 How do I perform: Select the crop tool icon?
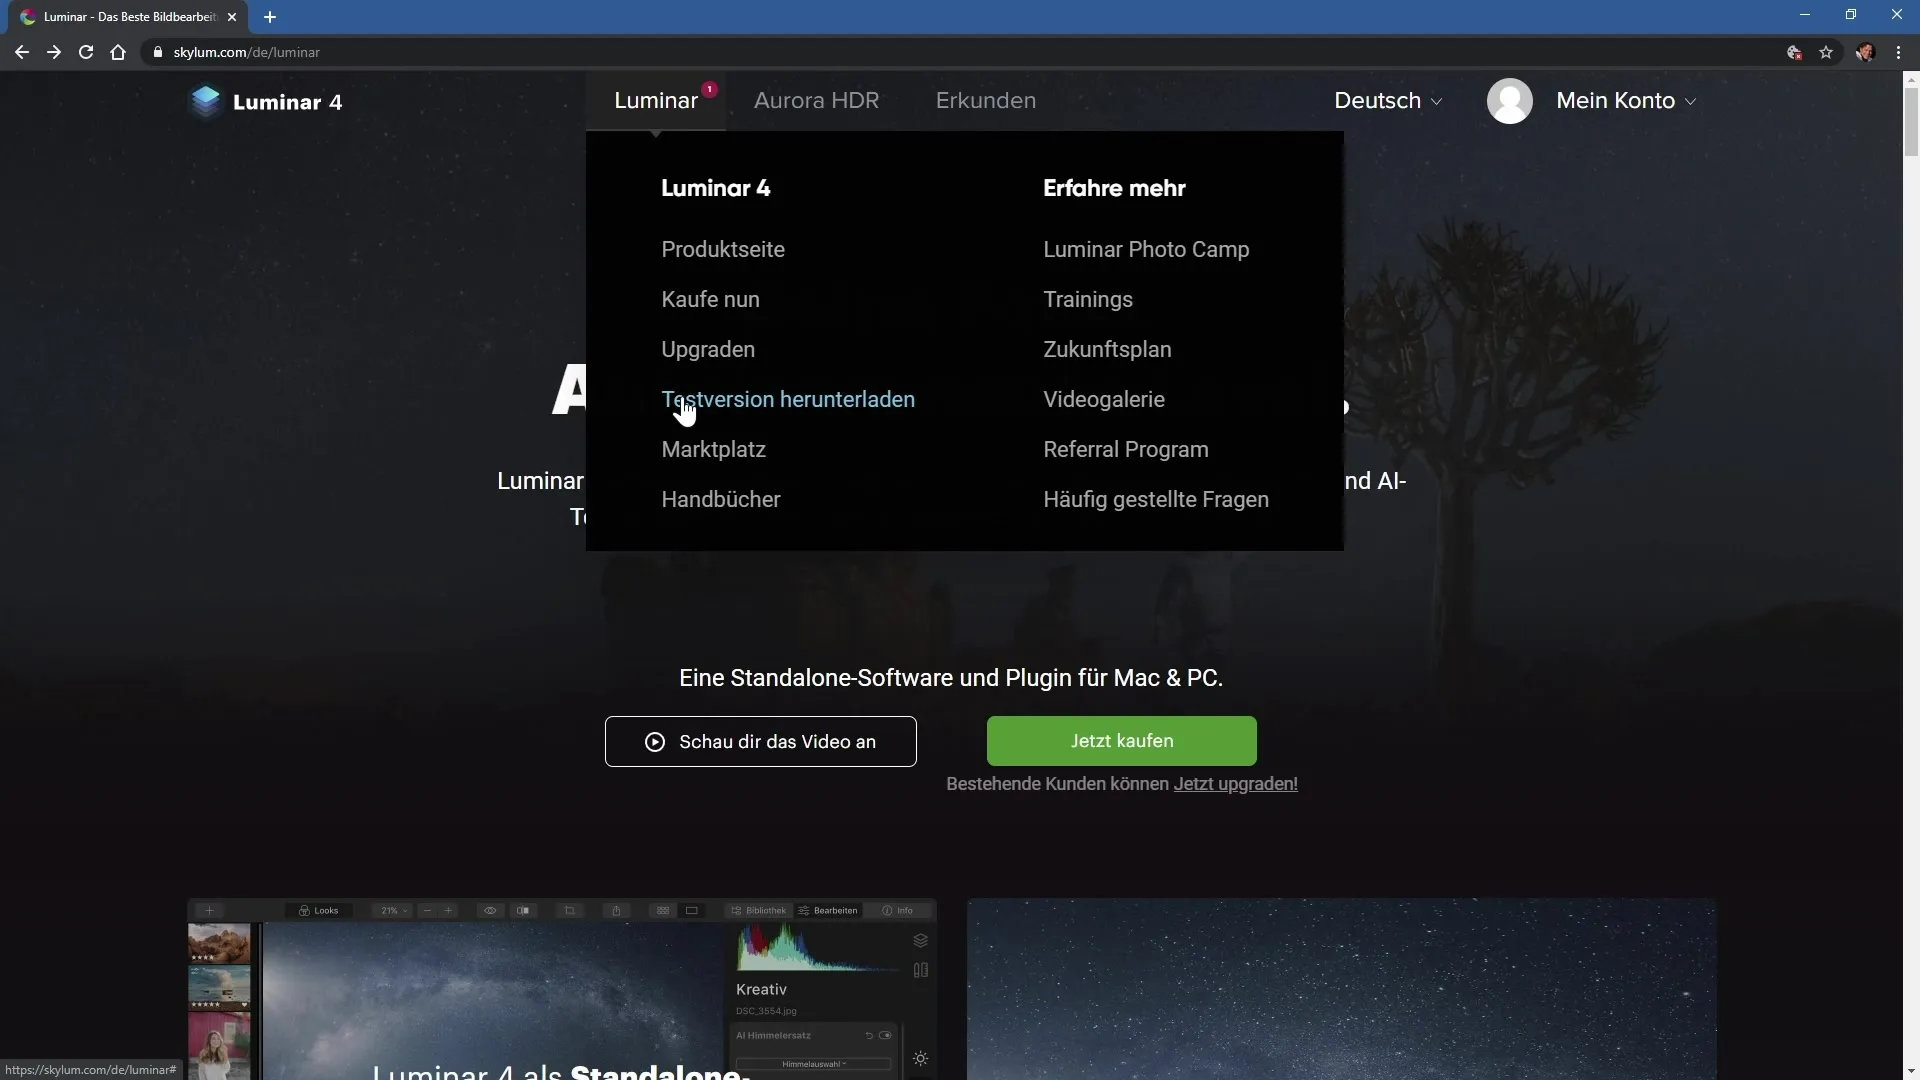(x=570, y=910)
